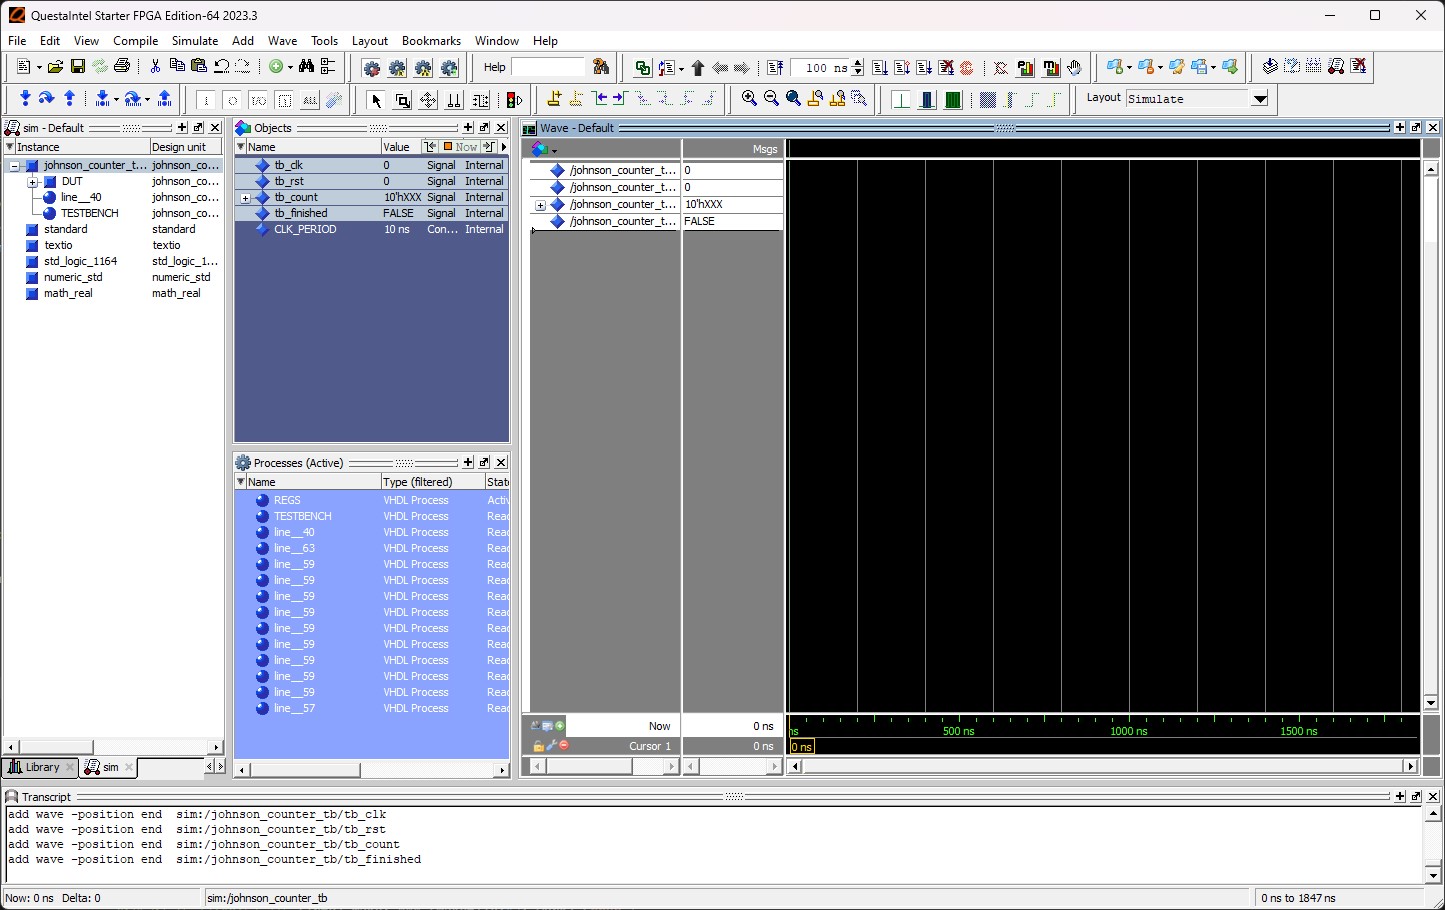The height and width of the screenshot is (910, 1445).
Task: Click the Help search binoculars icon
Action: click(x=601, y=67)
